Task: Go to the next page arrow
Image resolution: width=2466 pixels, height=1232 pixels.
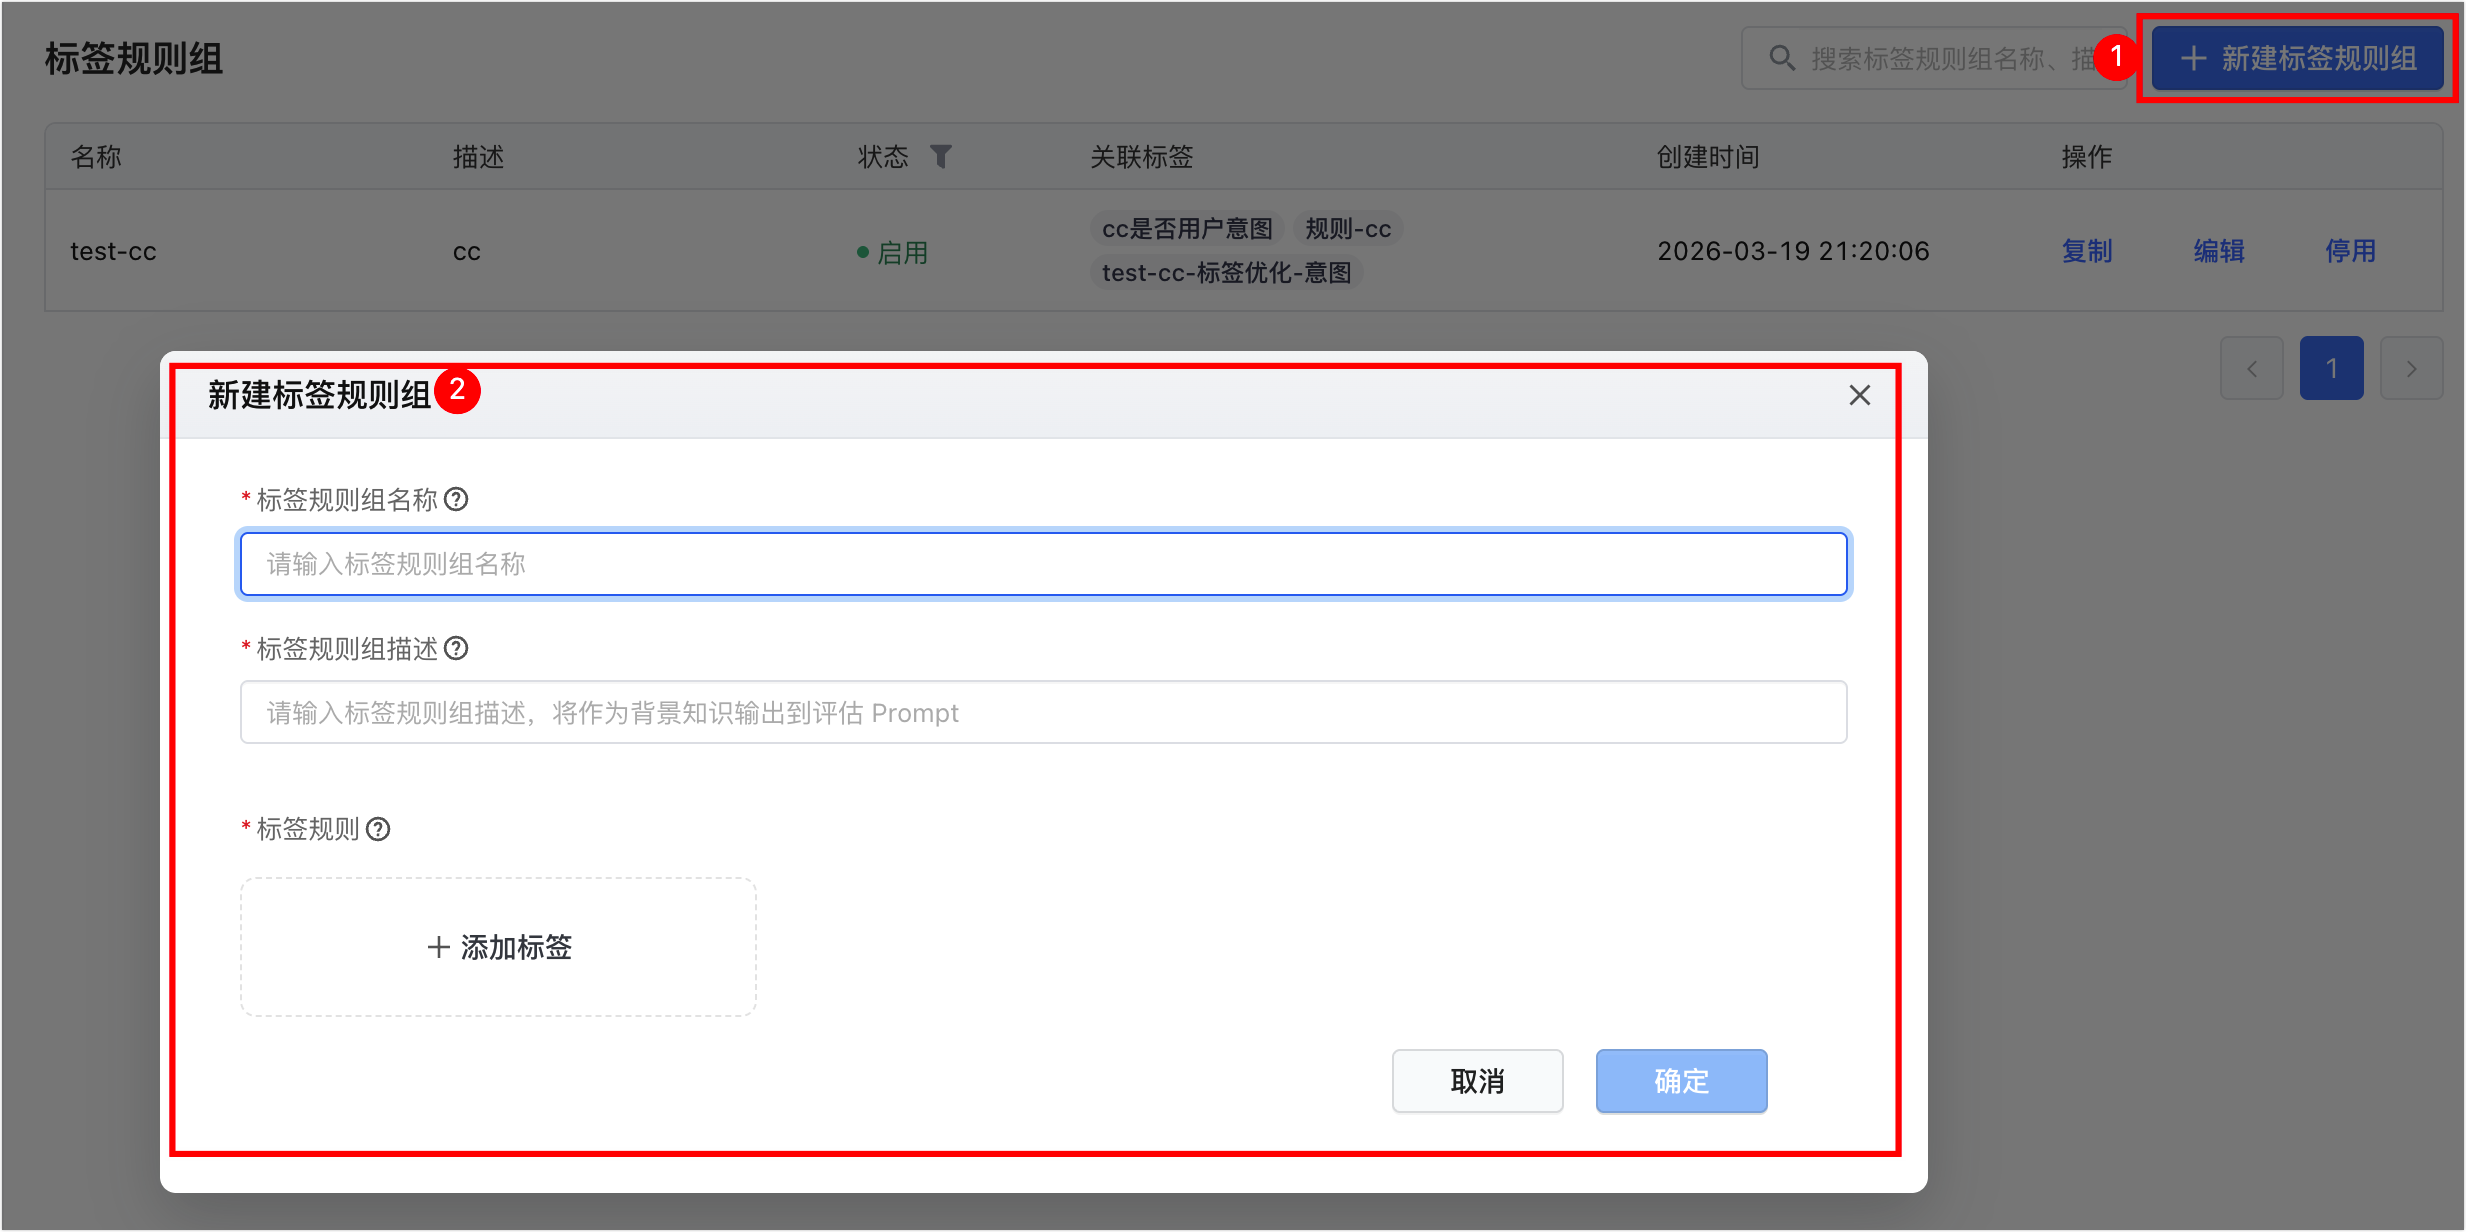Action: pos(2411,369)
